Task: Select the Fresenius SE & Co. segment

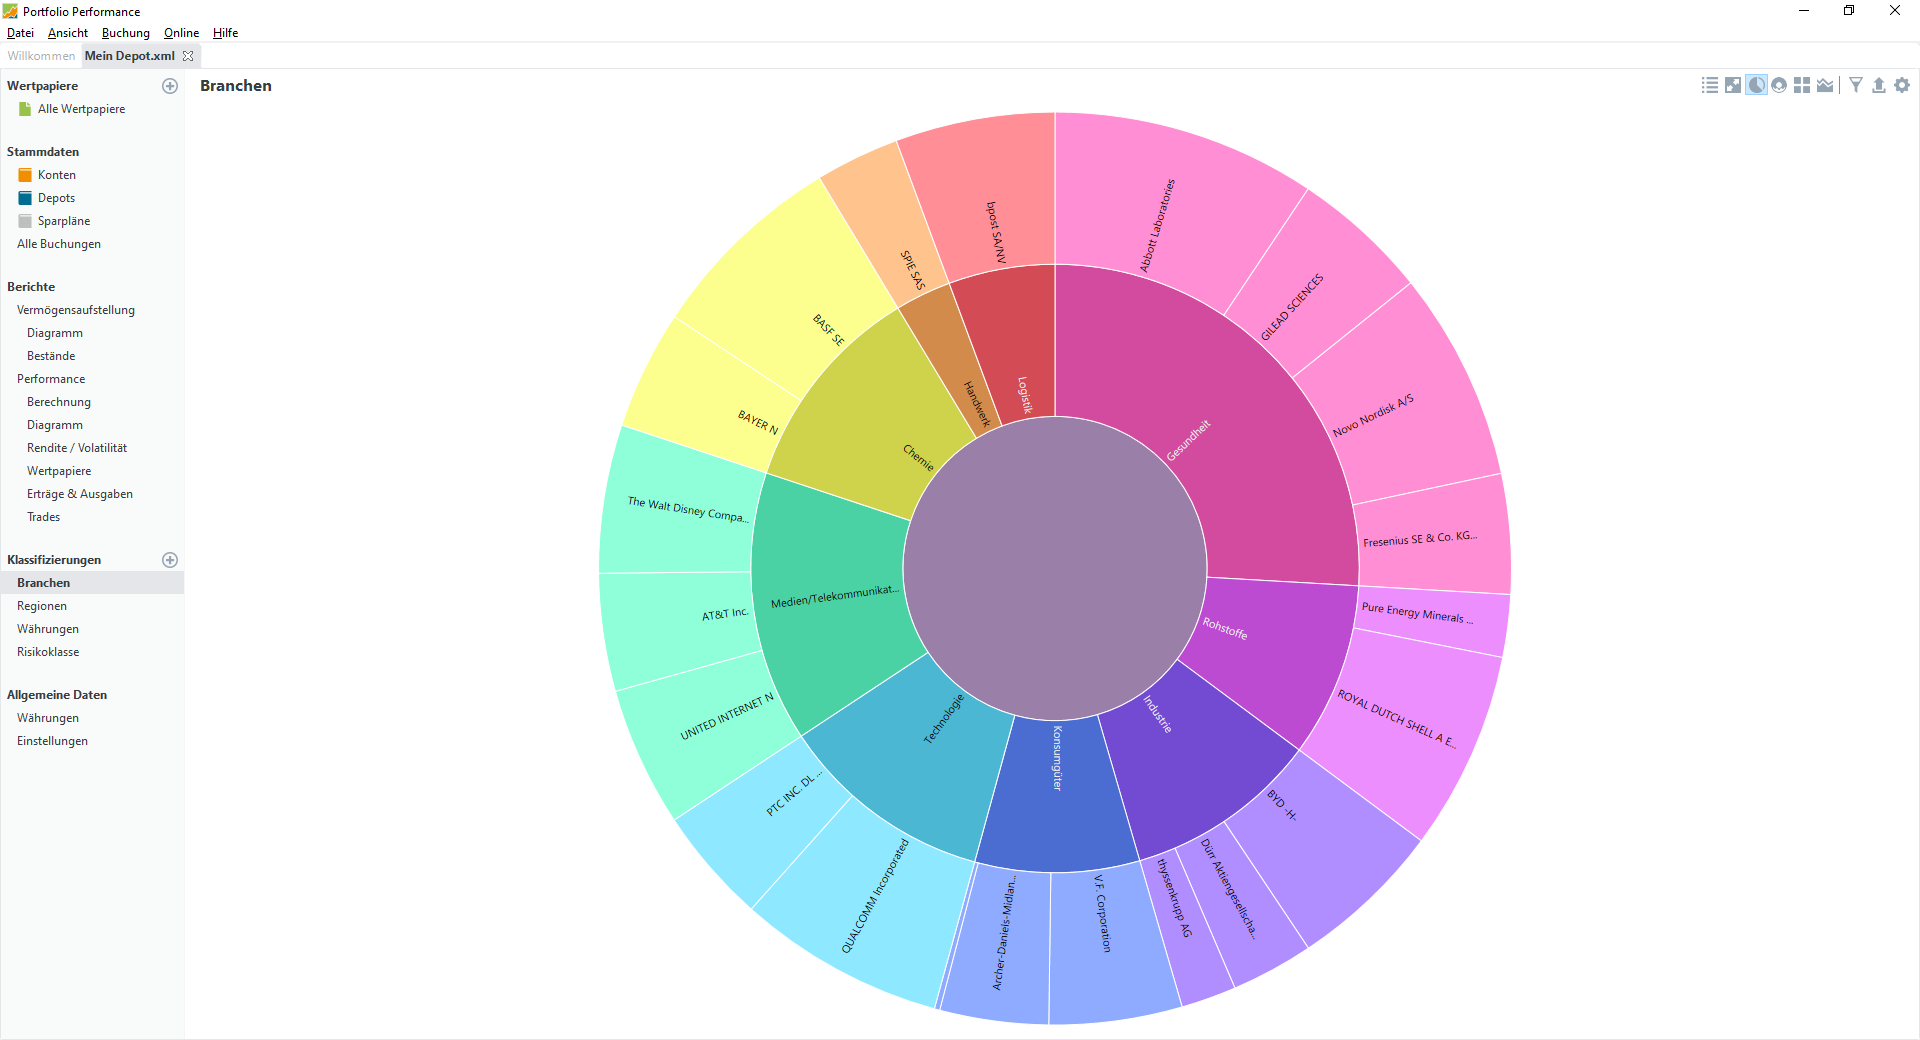Action: click(x=1430, y=538)
